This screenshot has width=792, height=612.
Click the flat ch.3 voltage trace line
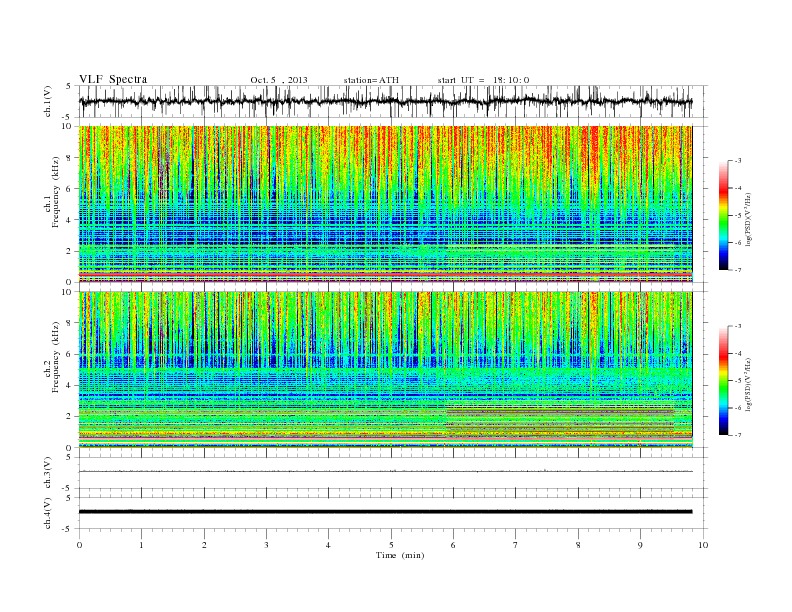(x=385, y=472)
